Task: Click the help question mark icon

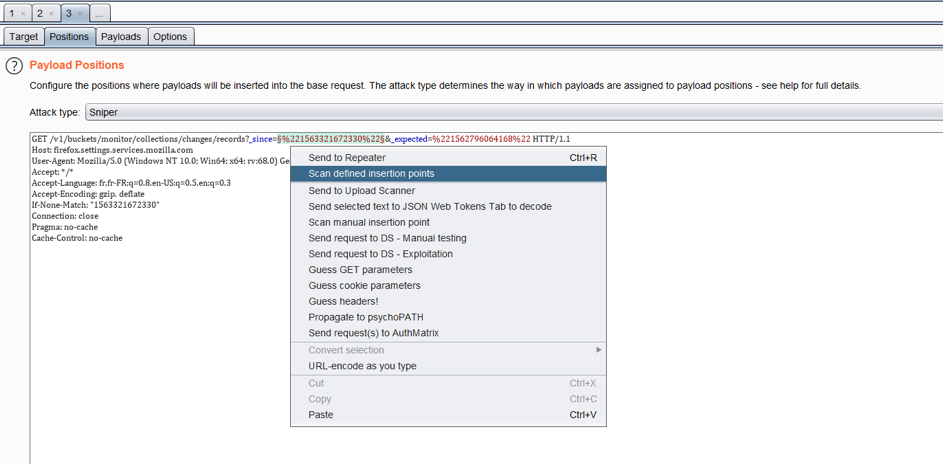Action: click(14, 66)
